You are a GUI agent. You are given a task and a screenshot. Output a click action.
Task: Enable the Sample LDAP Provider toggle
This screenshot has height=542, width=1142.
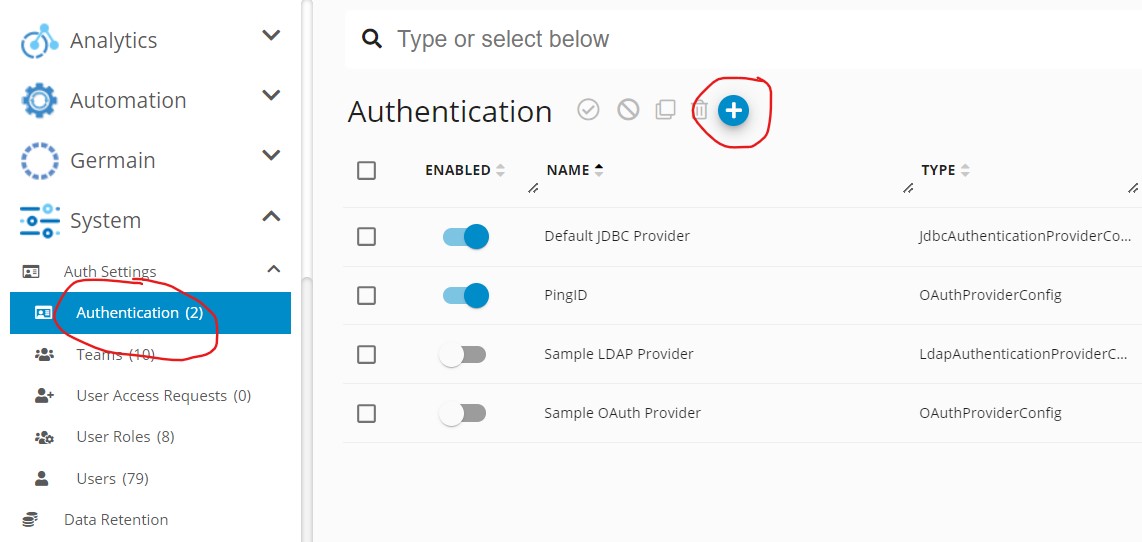click(465, 354)
